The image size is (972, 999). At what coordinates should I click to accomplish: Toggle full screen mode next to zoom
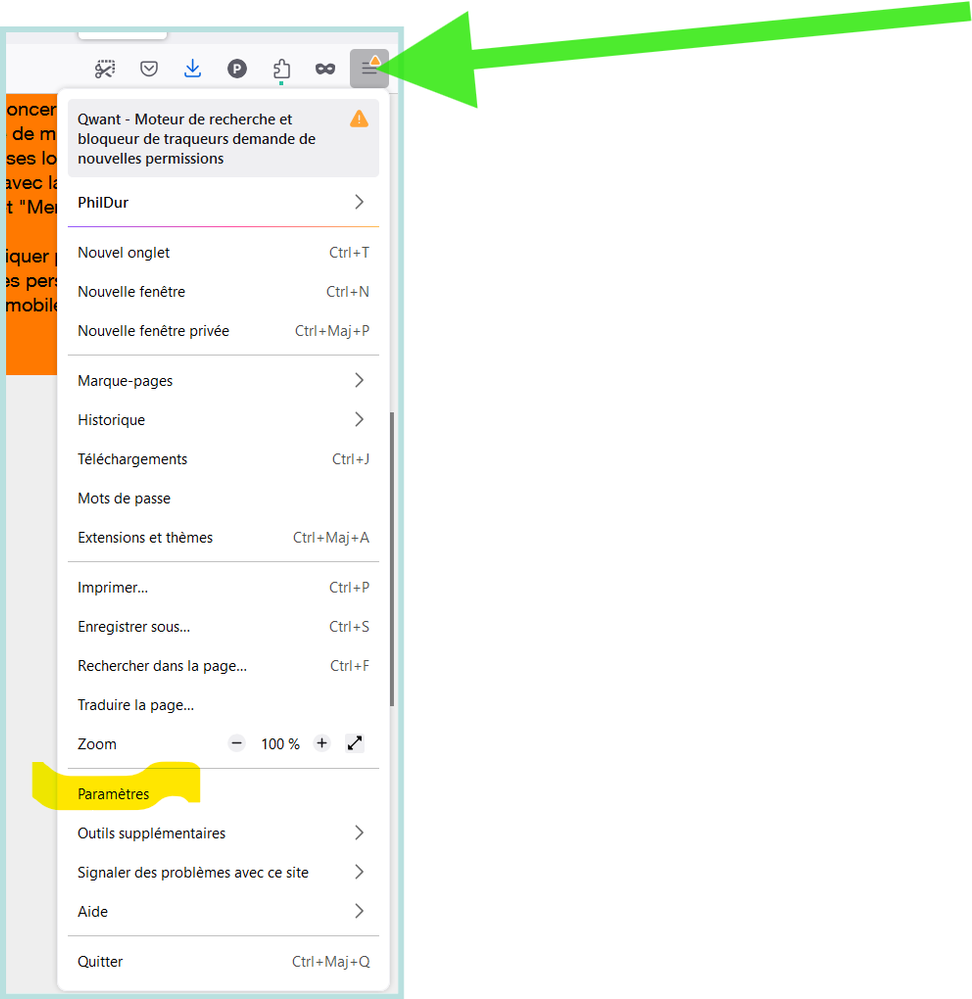355,743
